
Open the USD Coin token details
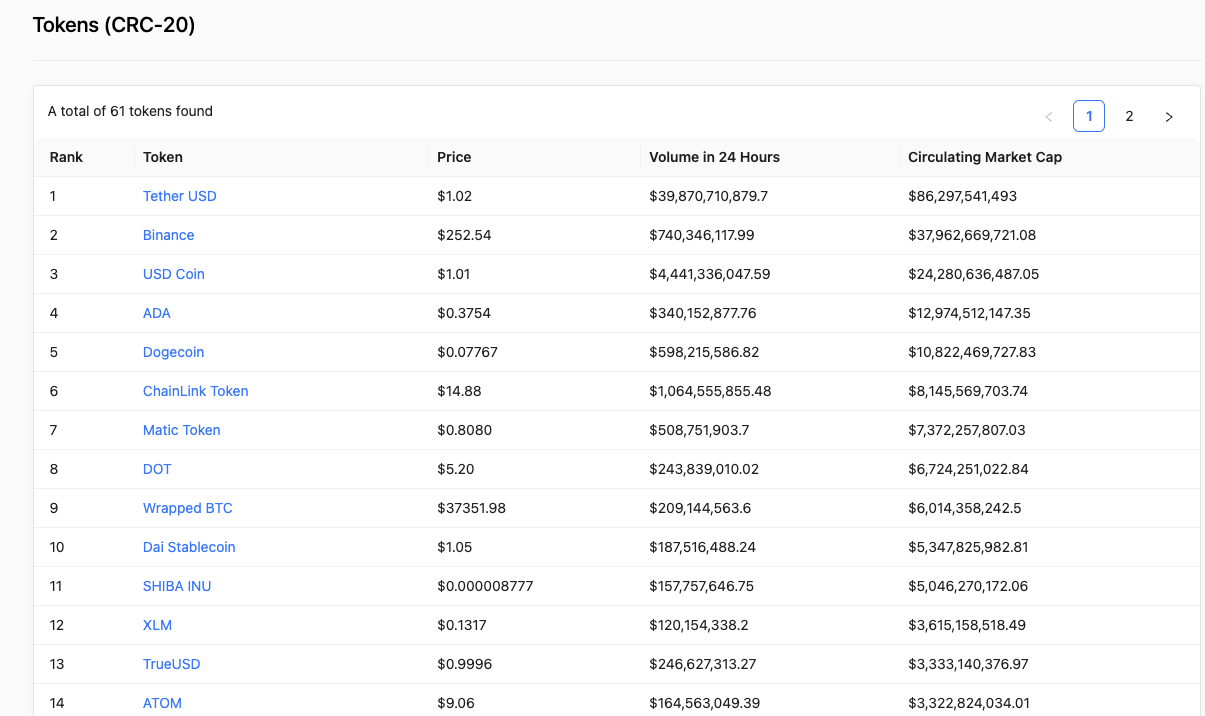[x=173, y=274]
